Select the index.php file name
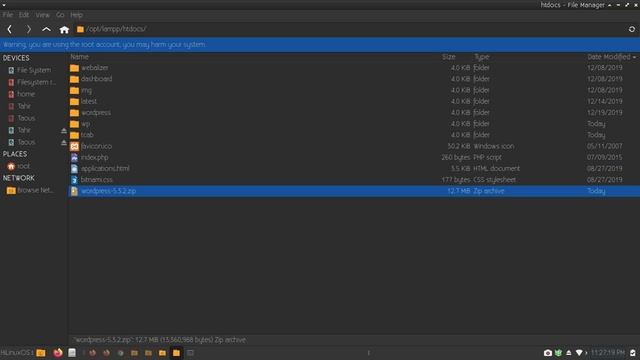Image resolution: width=640 pixels, height=360 pixels. click(x=95, y=157)
